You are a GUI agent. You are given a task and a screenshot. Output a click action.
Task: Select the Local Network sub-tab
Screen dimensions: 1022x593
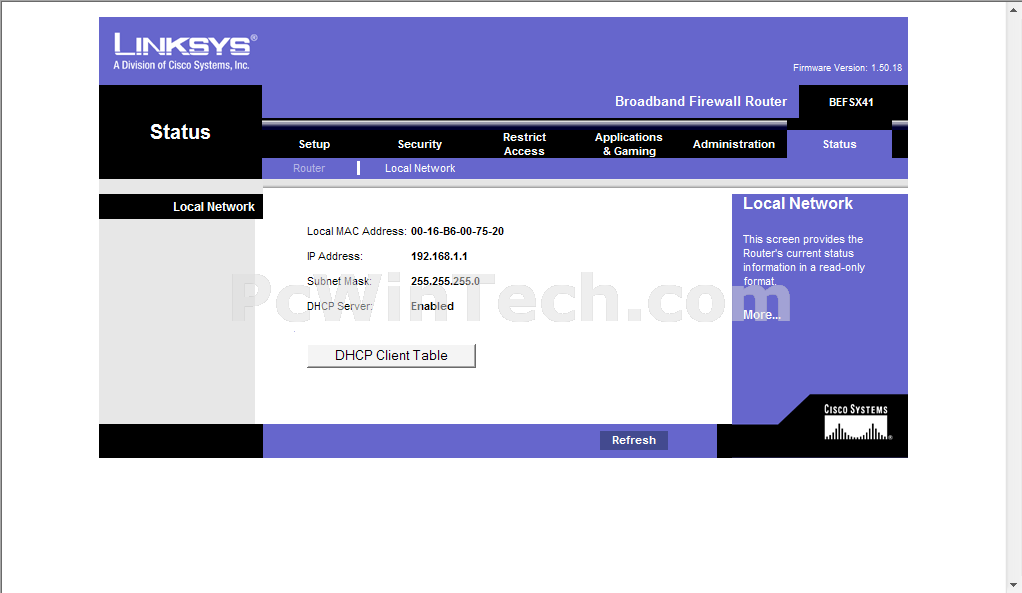420,168
